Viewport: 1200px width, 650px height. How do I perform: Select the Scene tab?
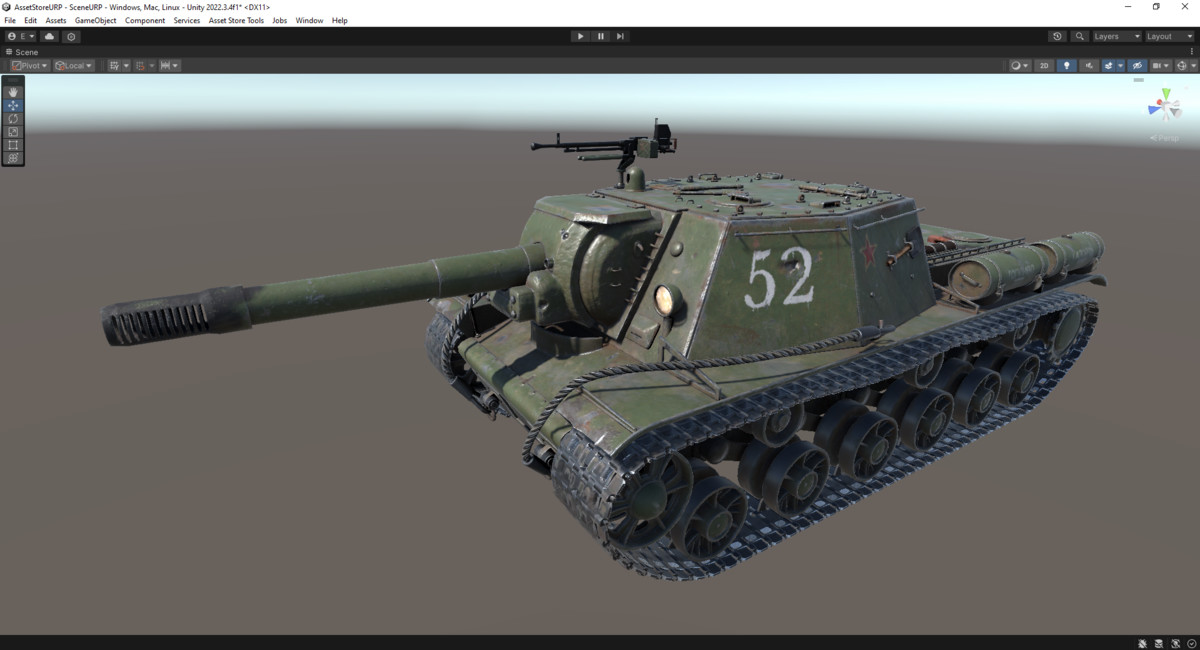tap(22, 52)
